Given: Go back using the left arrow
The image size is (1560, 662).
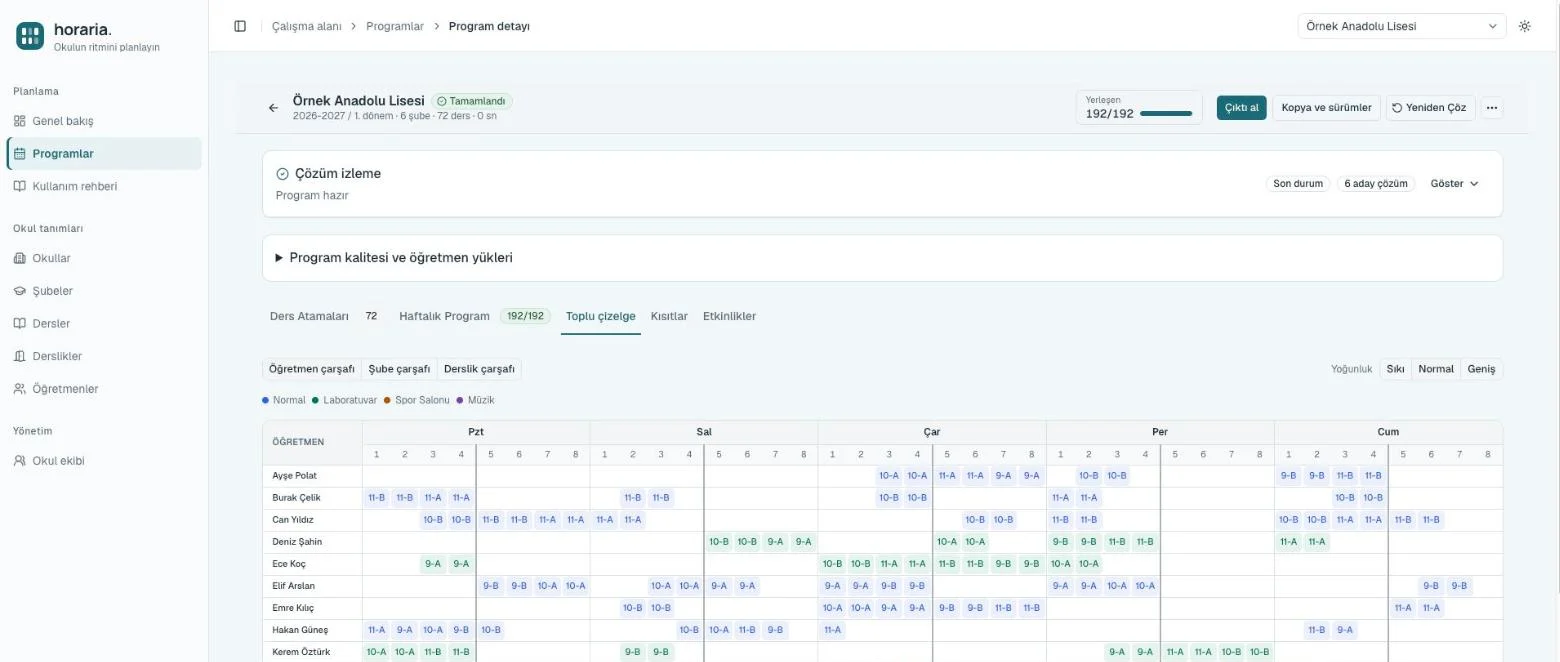Looking at the screenshot, I should [273, 108].
